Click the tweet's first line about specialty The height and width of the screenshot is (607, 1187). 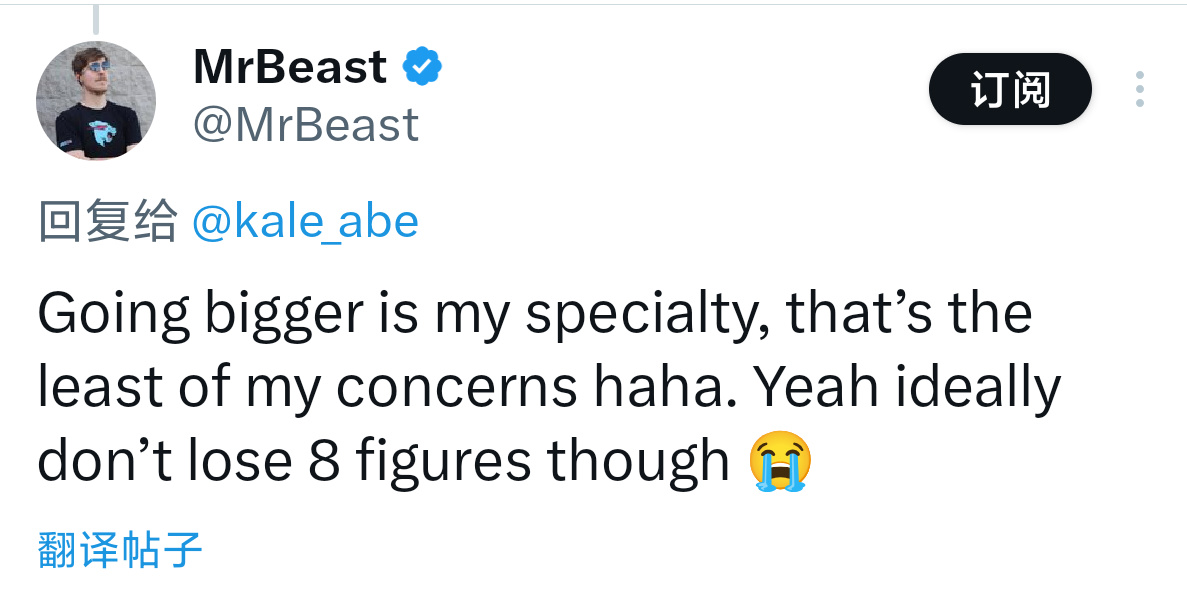point(534,314)
